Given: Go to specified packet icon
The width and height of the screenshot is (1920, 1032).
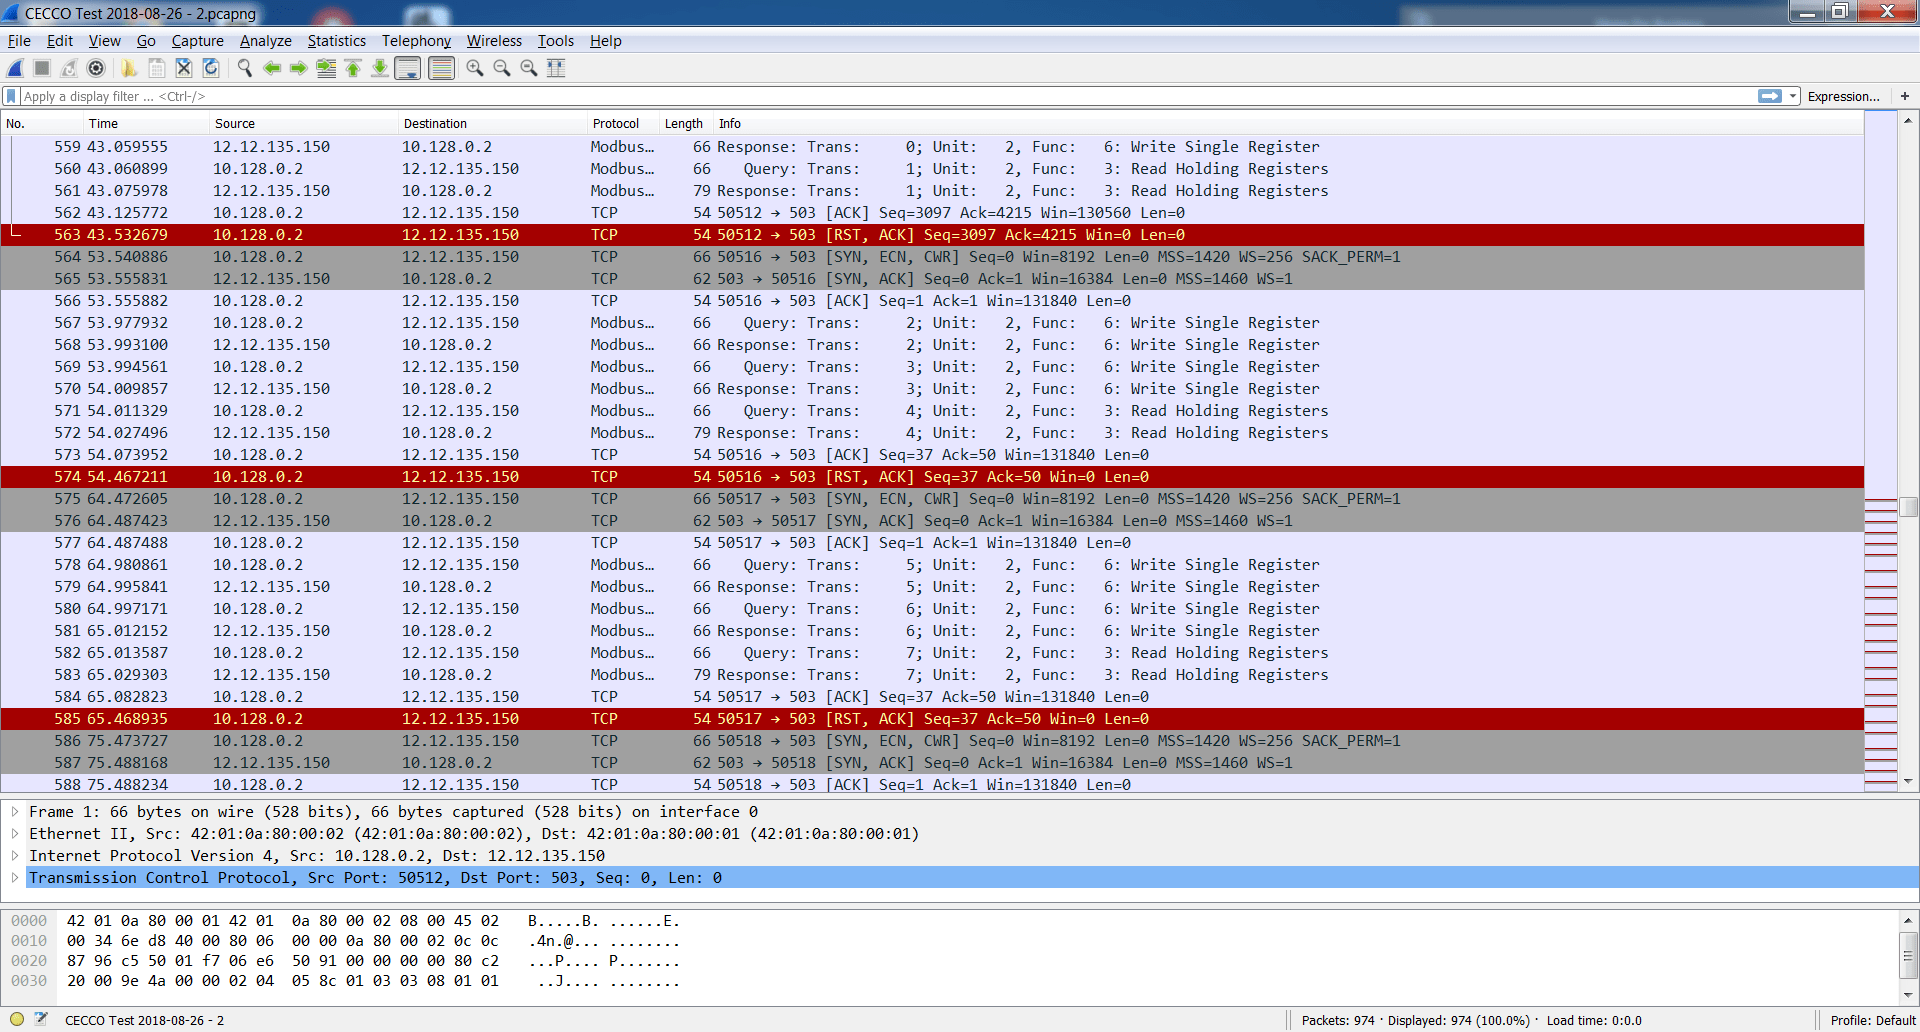Looking at the screenshot, I should (x=326, y=68).
